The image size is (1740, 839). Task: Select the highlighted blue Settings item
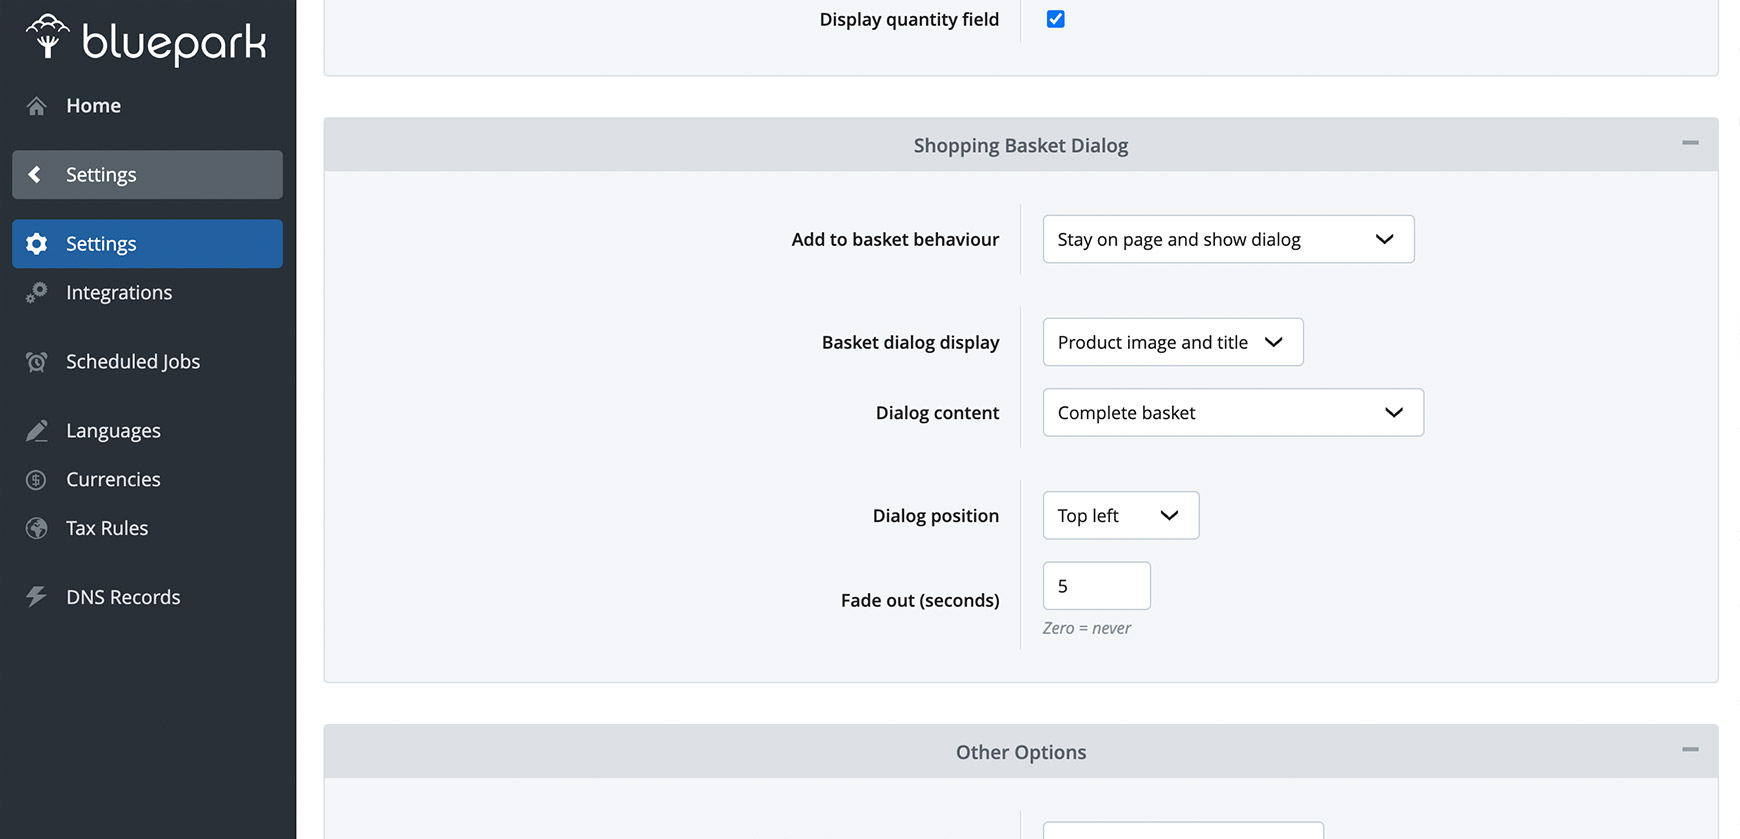pyautogui.click(x=148, y=244)
